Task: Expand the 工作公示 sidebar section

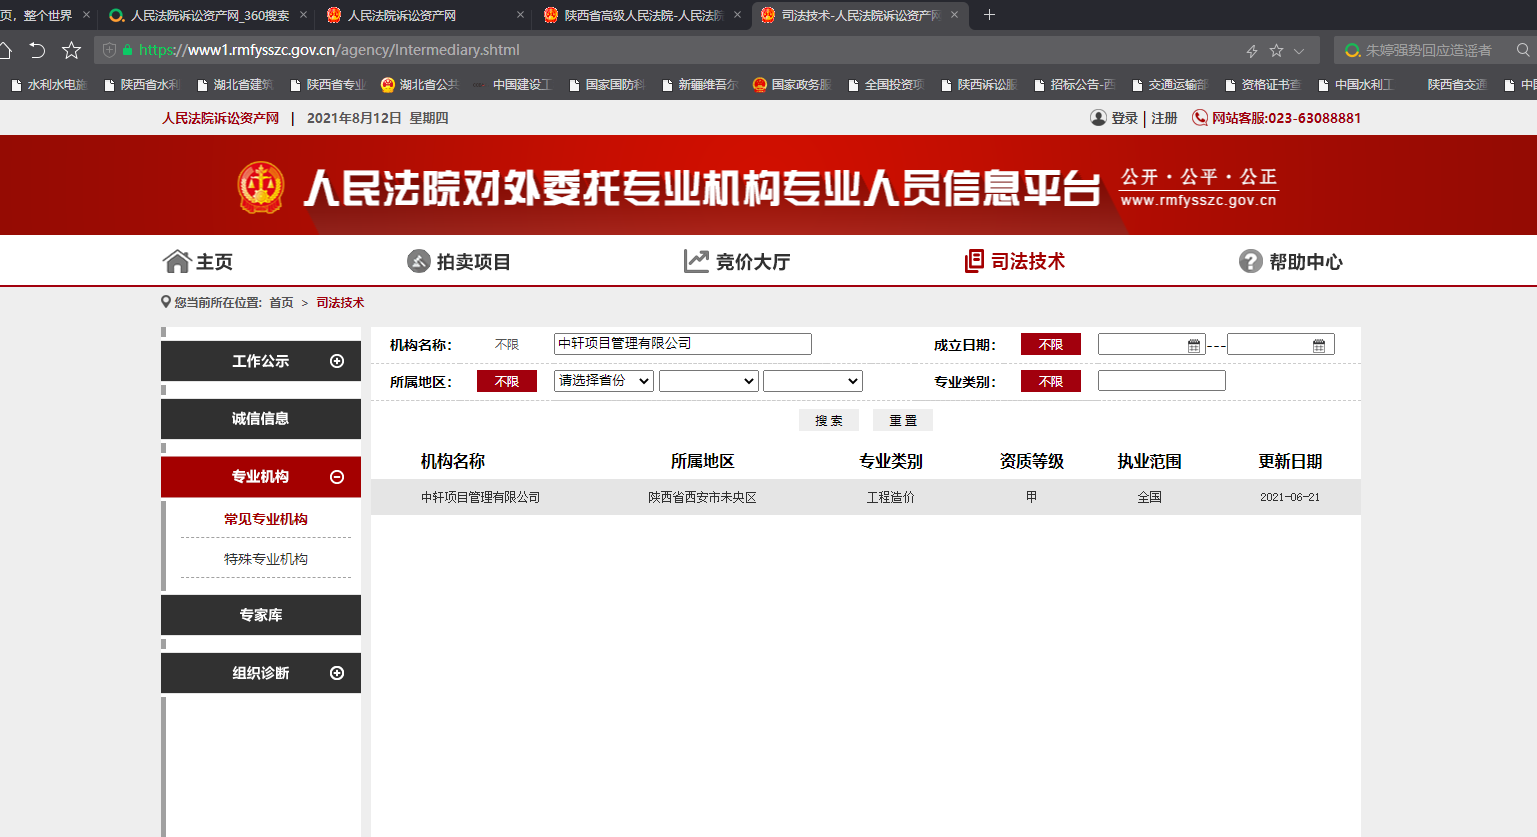Action: point(337,361)
